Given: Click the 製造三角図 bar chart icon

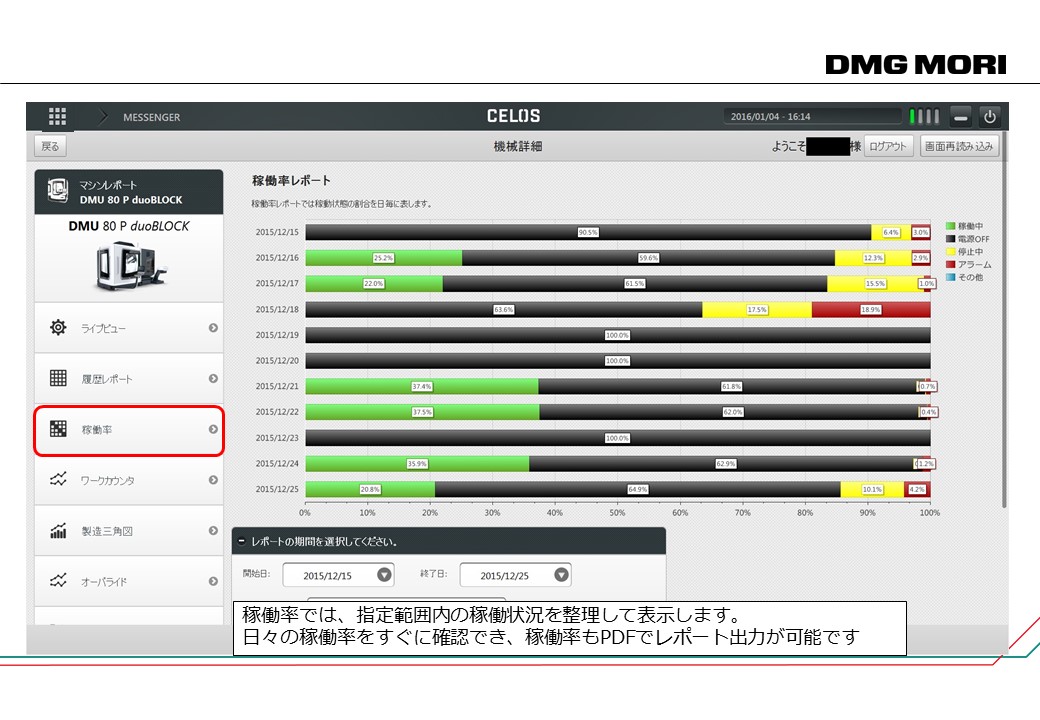Looking at the screenshot, I should pyautogui.click(x=58, y=530).
